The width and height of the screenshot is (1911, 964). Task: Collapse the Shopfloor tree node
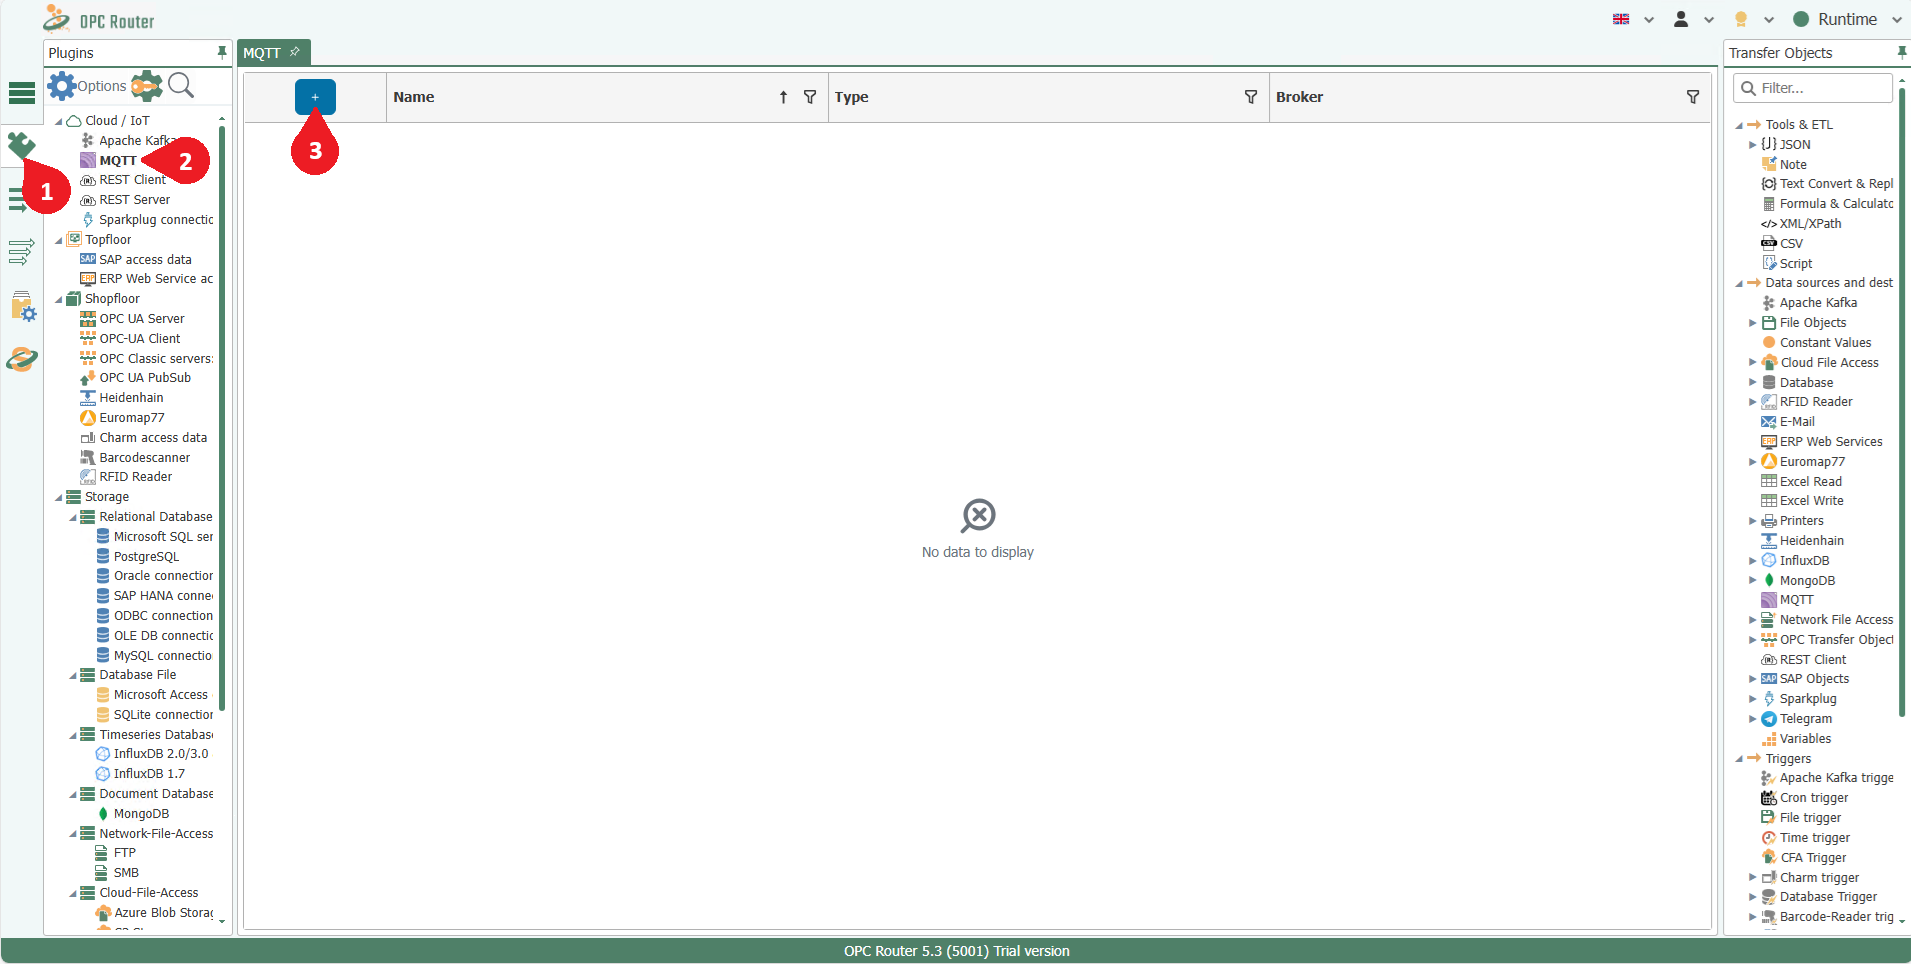[x=59, y=299]
